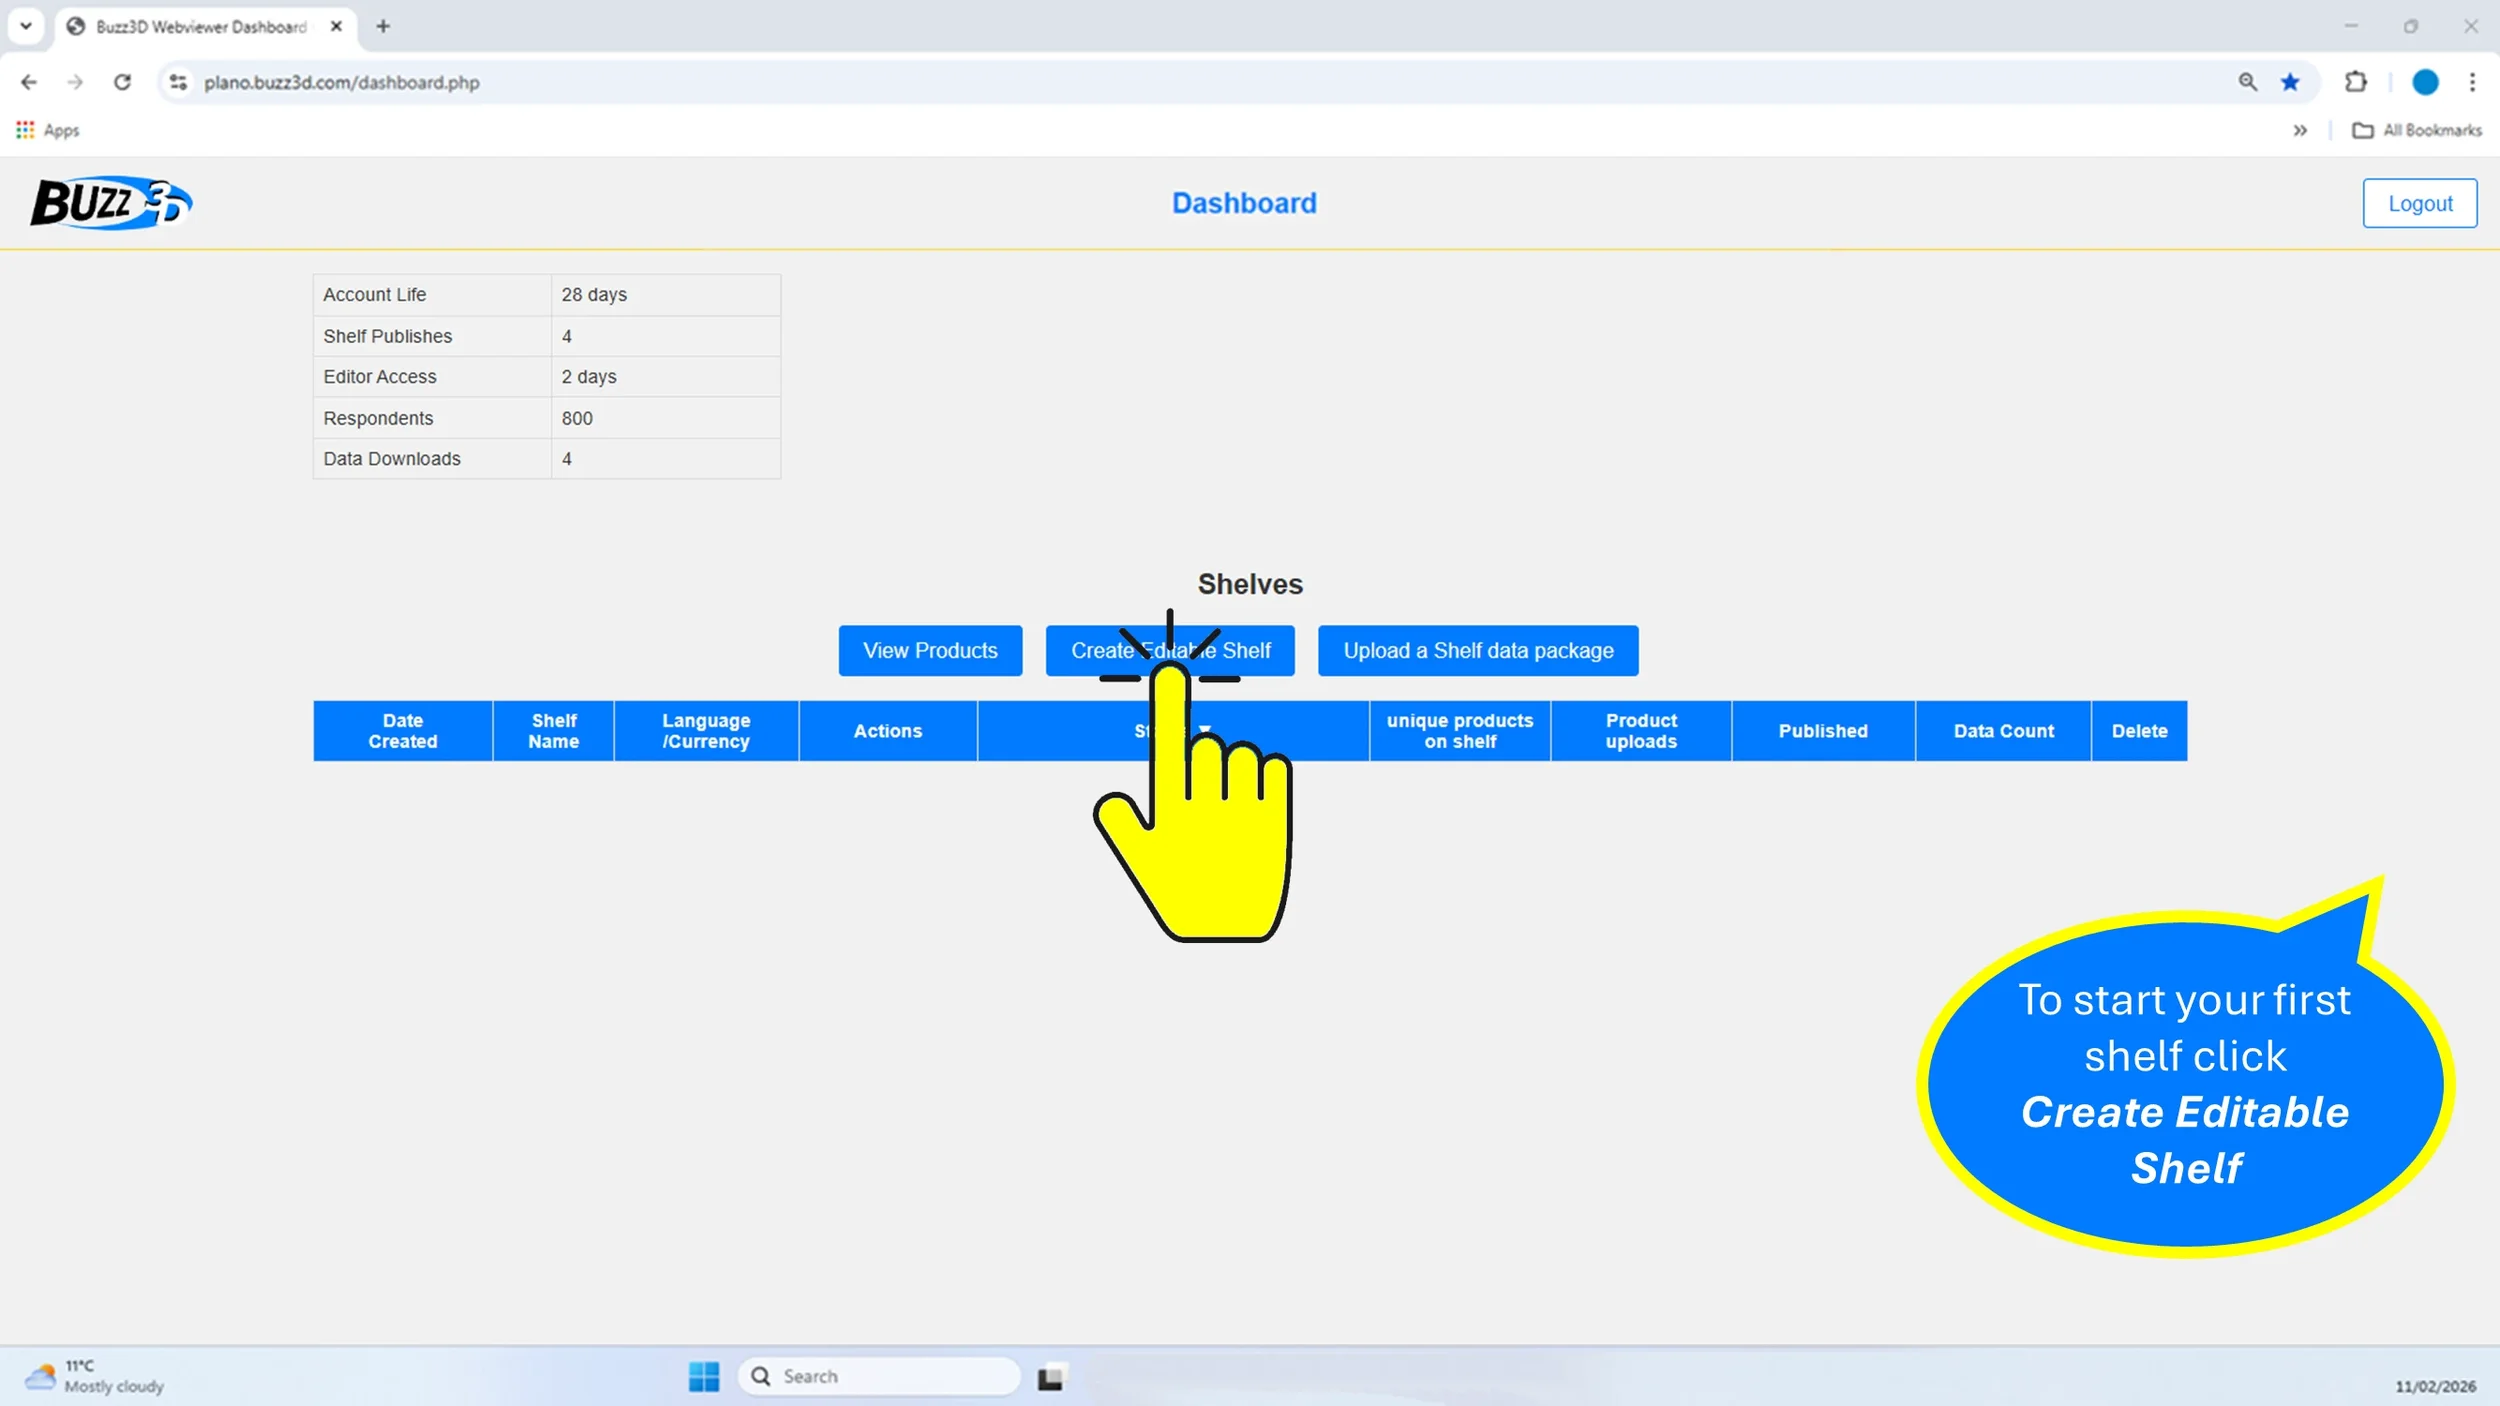
Task: Open the Chrome profile avatar
Action: 2424,82
